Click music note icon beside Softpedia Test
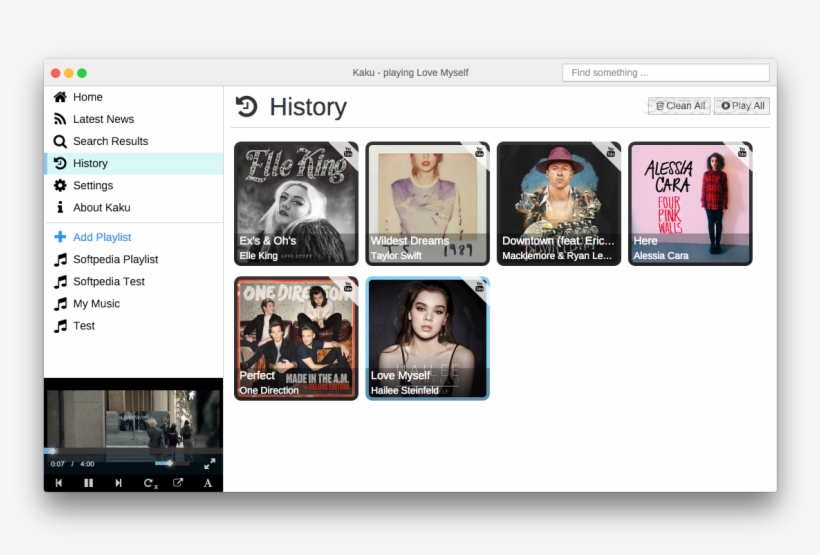Screen dimensions: 820x555 tap(60, 281)
